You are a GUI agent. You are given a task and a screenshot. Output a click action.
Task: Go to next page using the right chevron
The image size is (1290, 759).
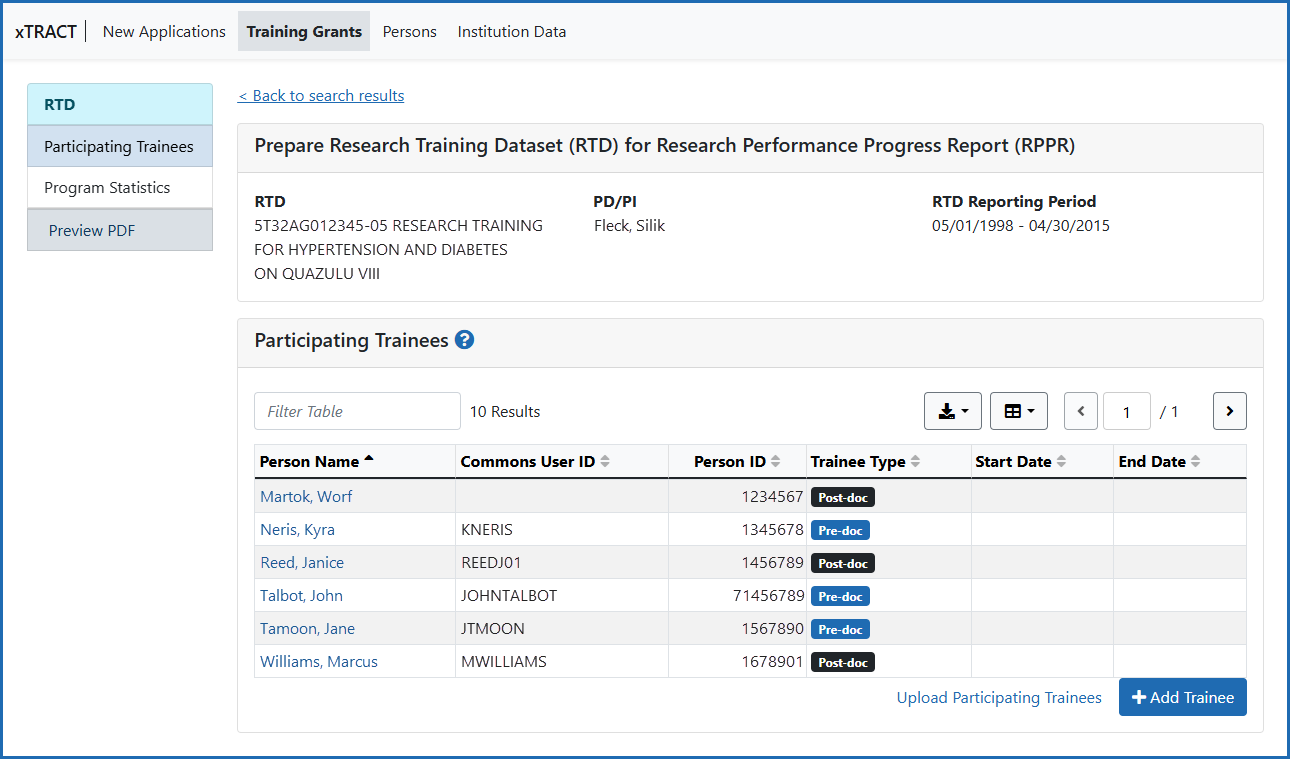tap(1229, 411)
